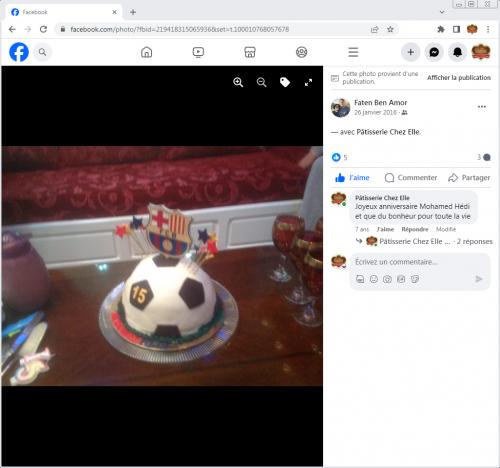Send the comment with arrow button

(479, 279)
